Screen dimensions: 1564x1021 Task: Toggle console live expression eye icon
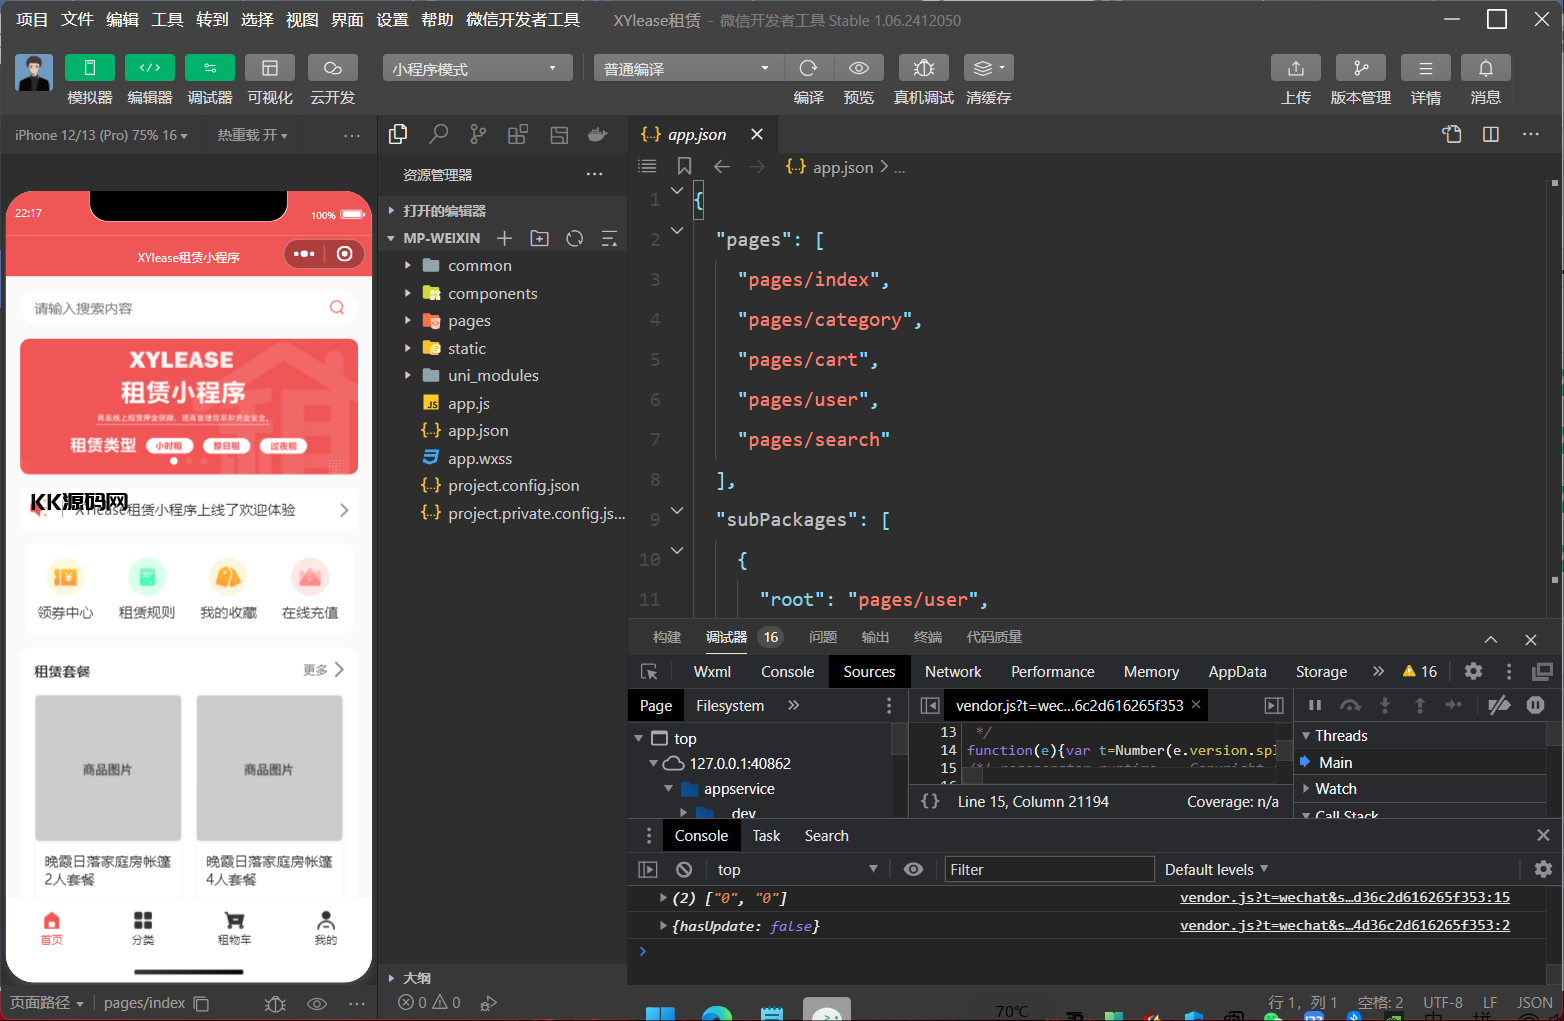pos(913,870)
